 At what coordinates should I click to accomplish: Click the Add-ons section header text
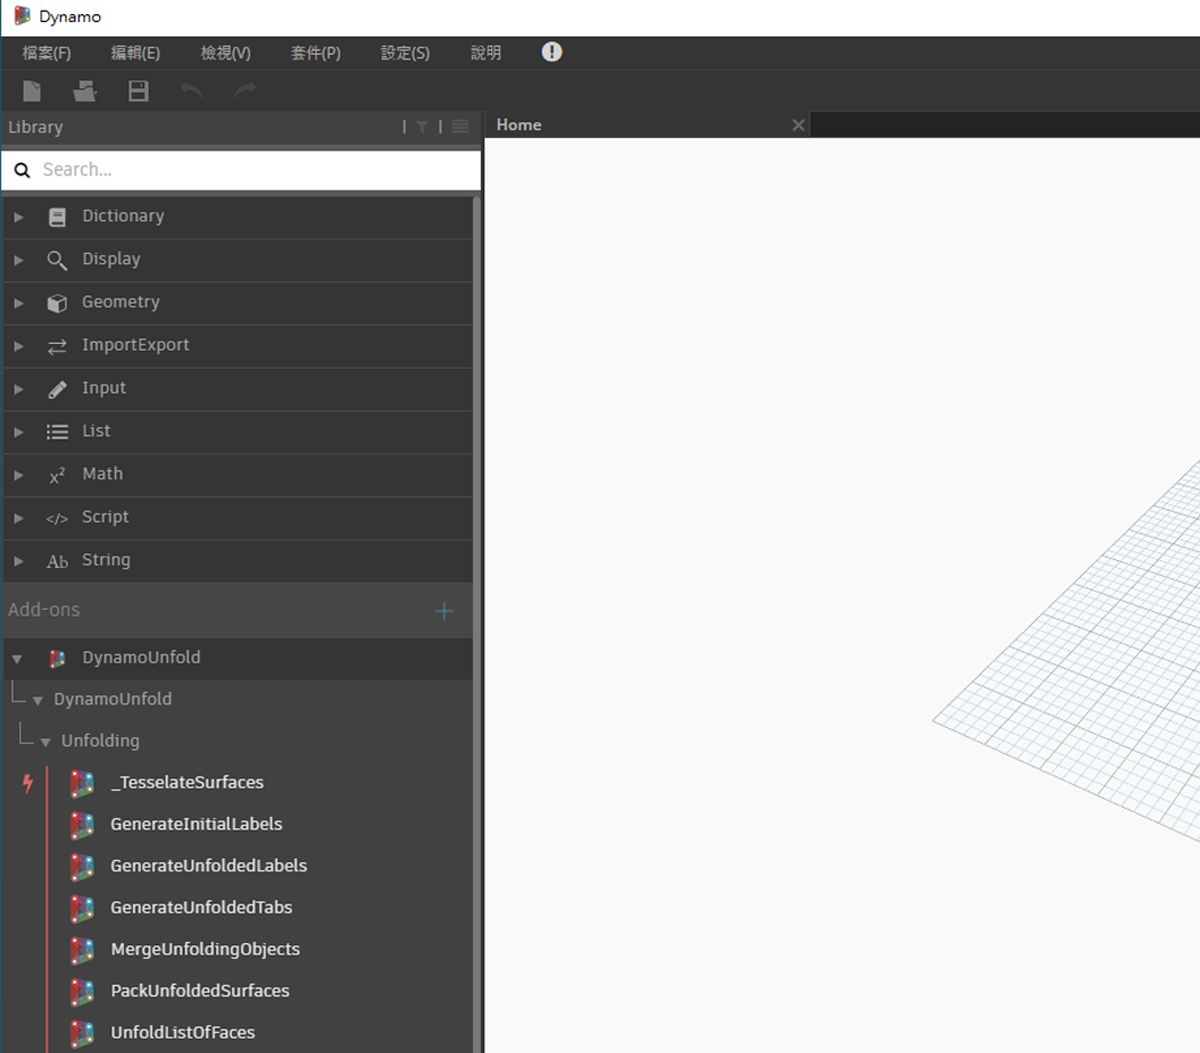[44, 610]
